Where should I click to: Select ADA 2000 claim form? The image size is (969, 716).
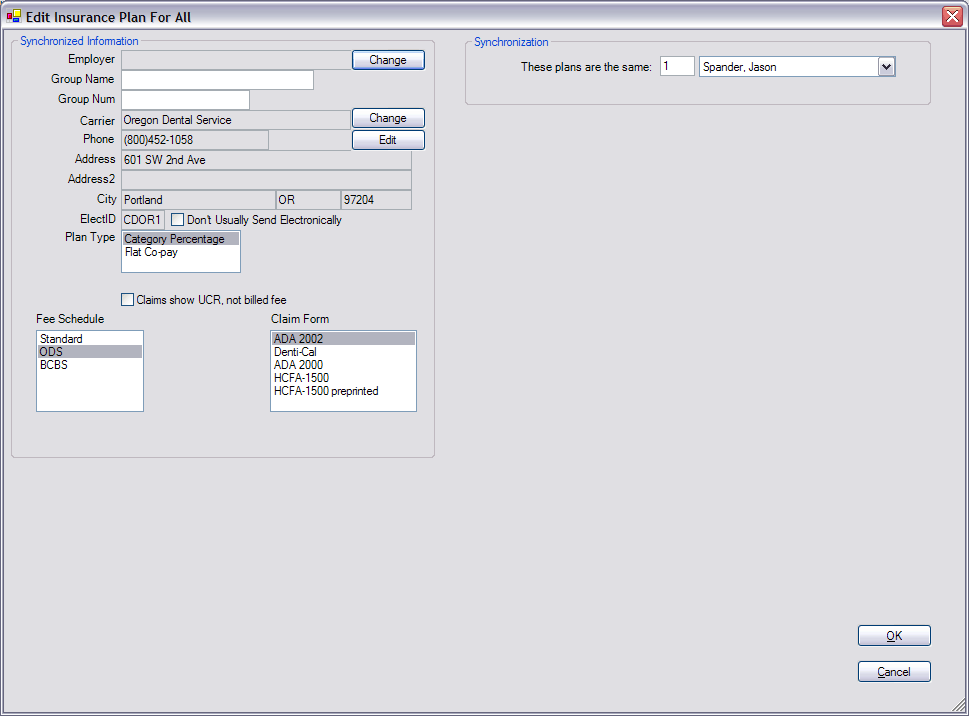click(x=298, y=365)
